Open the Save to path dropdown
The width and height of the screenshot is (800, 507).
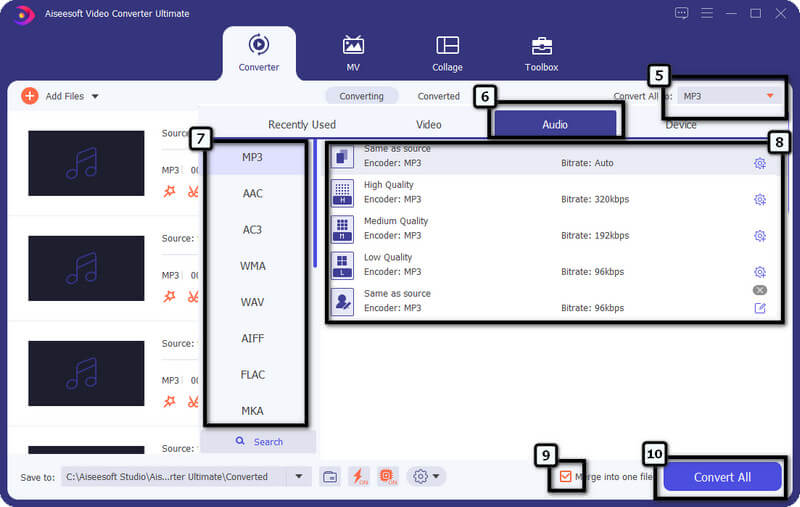pos(297,477)
